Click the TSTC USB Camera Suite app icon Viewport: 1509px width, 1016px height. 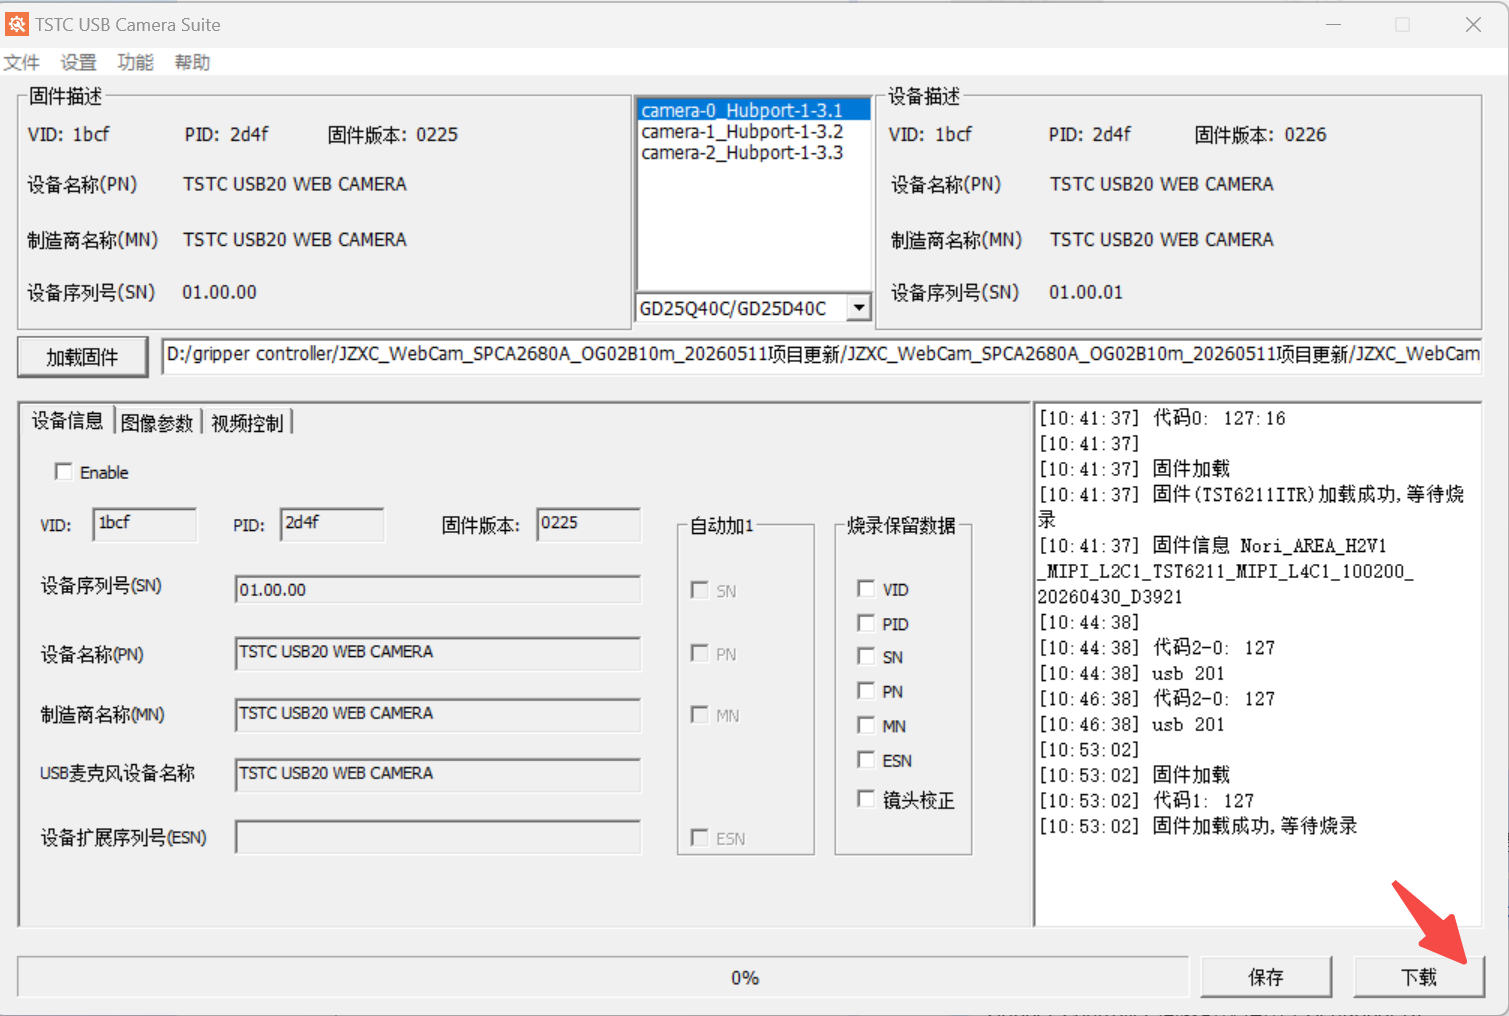click(x=17, y=24)
